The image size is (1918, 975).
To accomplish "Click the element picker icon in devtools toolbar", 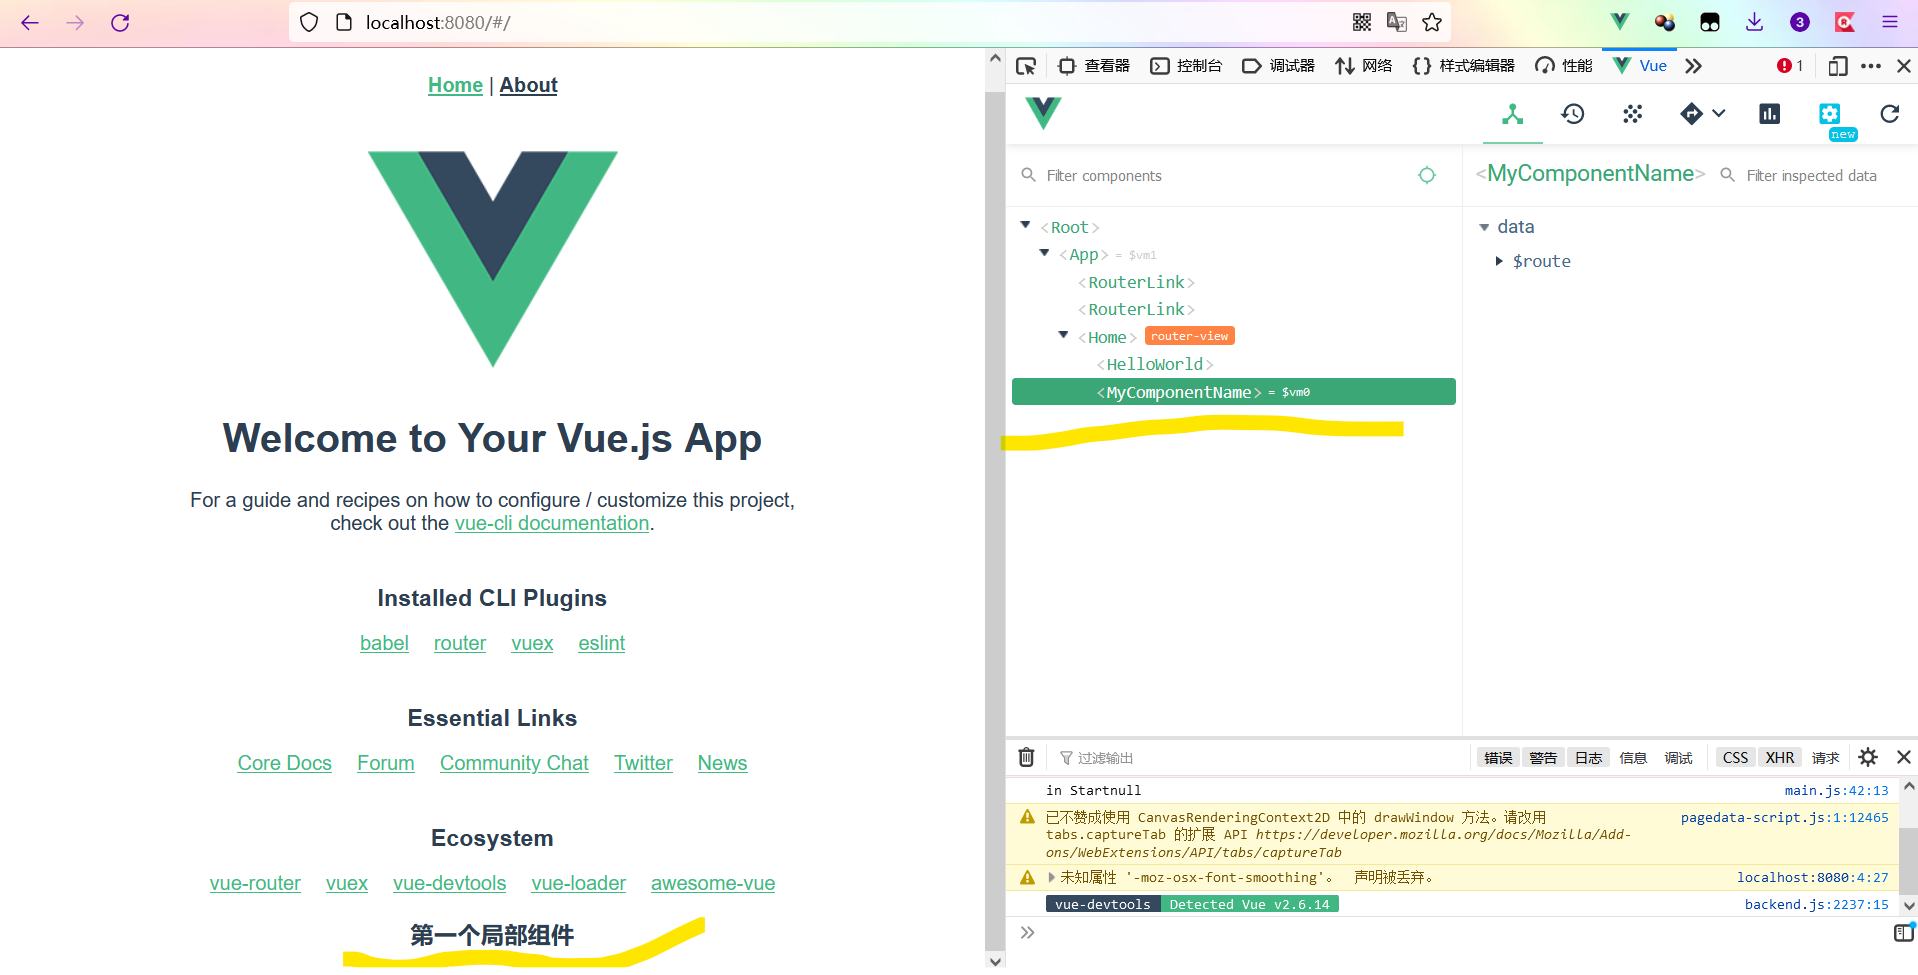I will point(1025,66).
